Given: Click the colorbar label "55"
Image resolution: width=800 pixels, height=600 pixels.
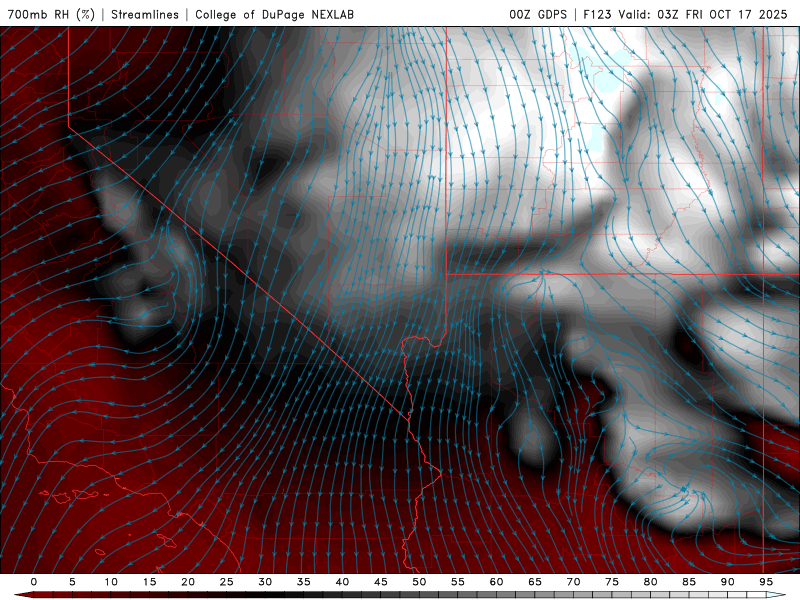Looking at the screenshot, I should (x=458, y=582).
